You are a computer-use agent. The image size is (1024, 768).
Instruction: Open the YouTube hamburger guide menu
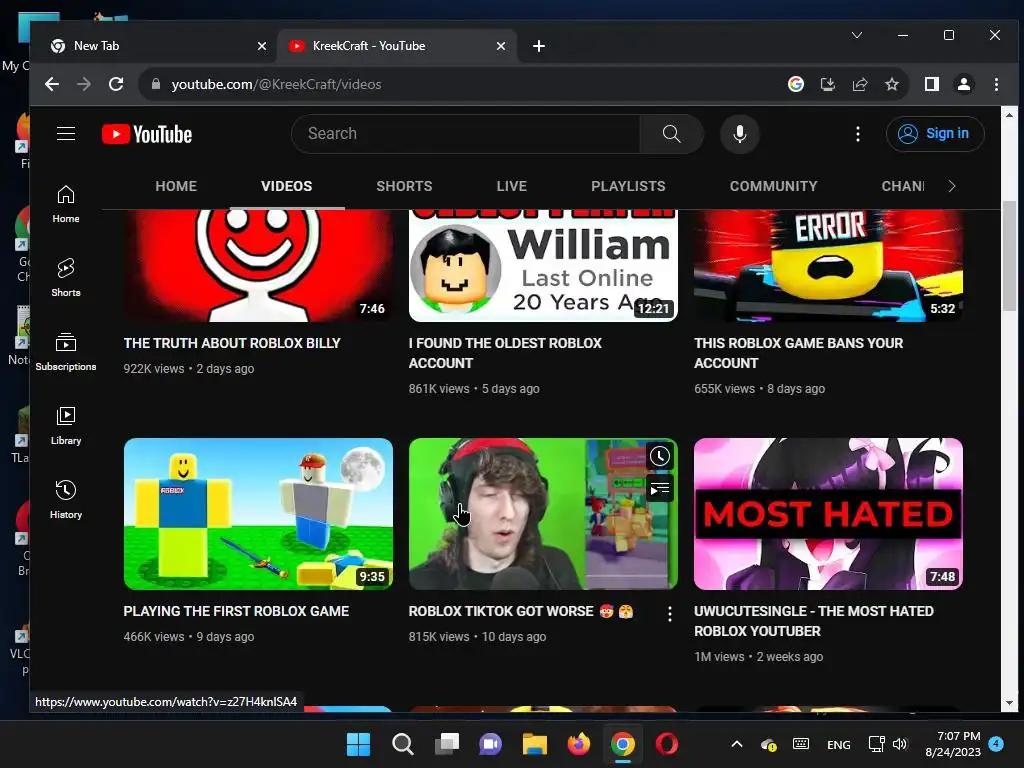pyautogui.click(x=66, y=134)
